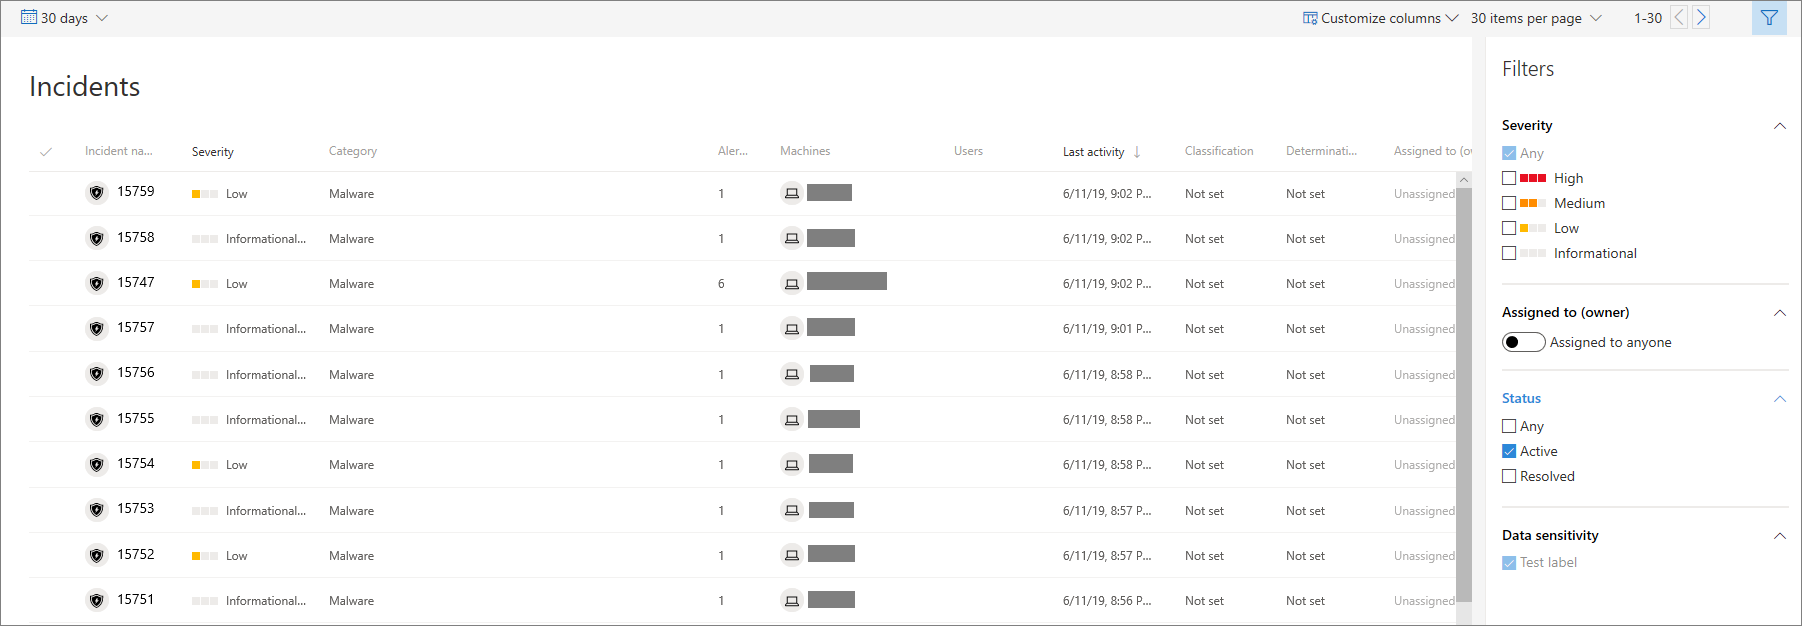Image resolution: width=1802 pixels, height=626 pixels.
Task: Go to previous page arrow
Action: [1679, 18]
